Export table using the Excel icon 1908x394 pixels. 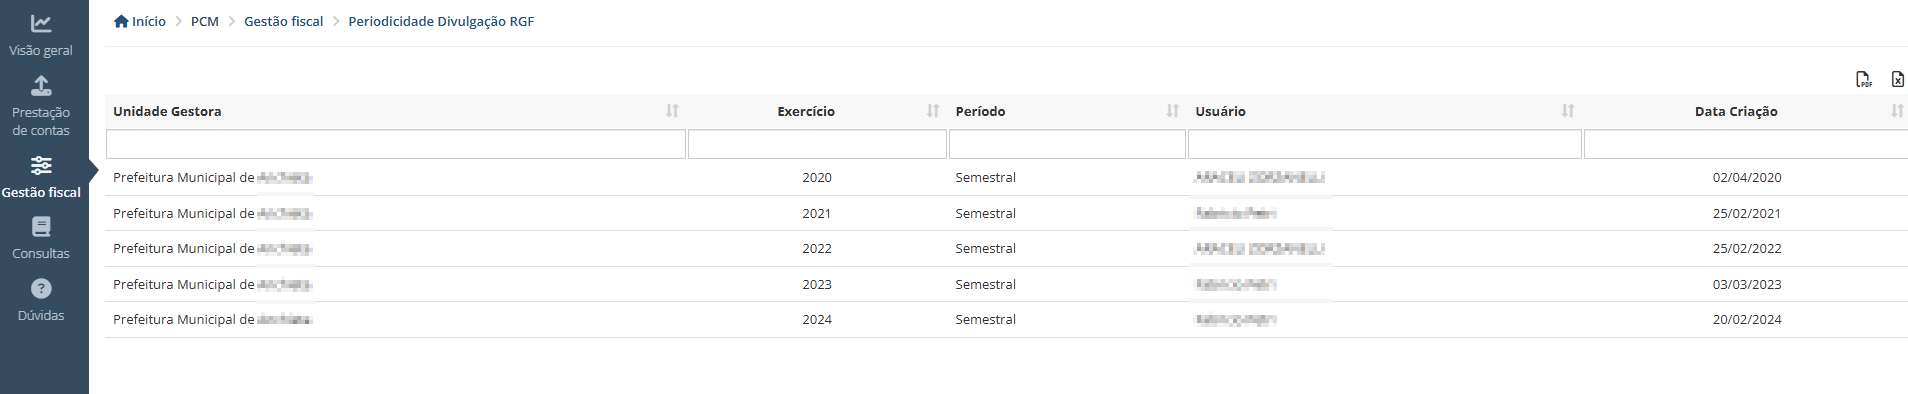tap(1897, 80)
